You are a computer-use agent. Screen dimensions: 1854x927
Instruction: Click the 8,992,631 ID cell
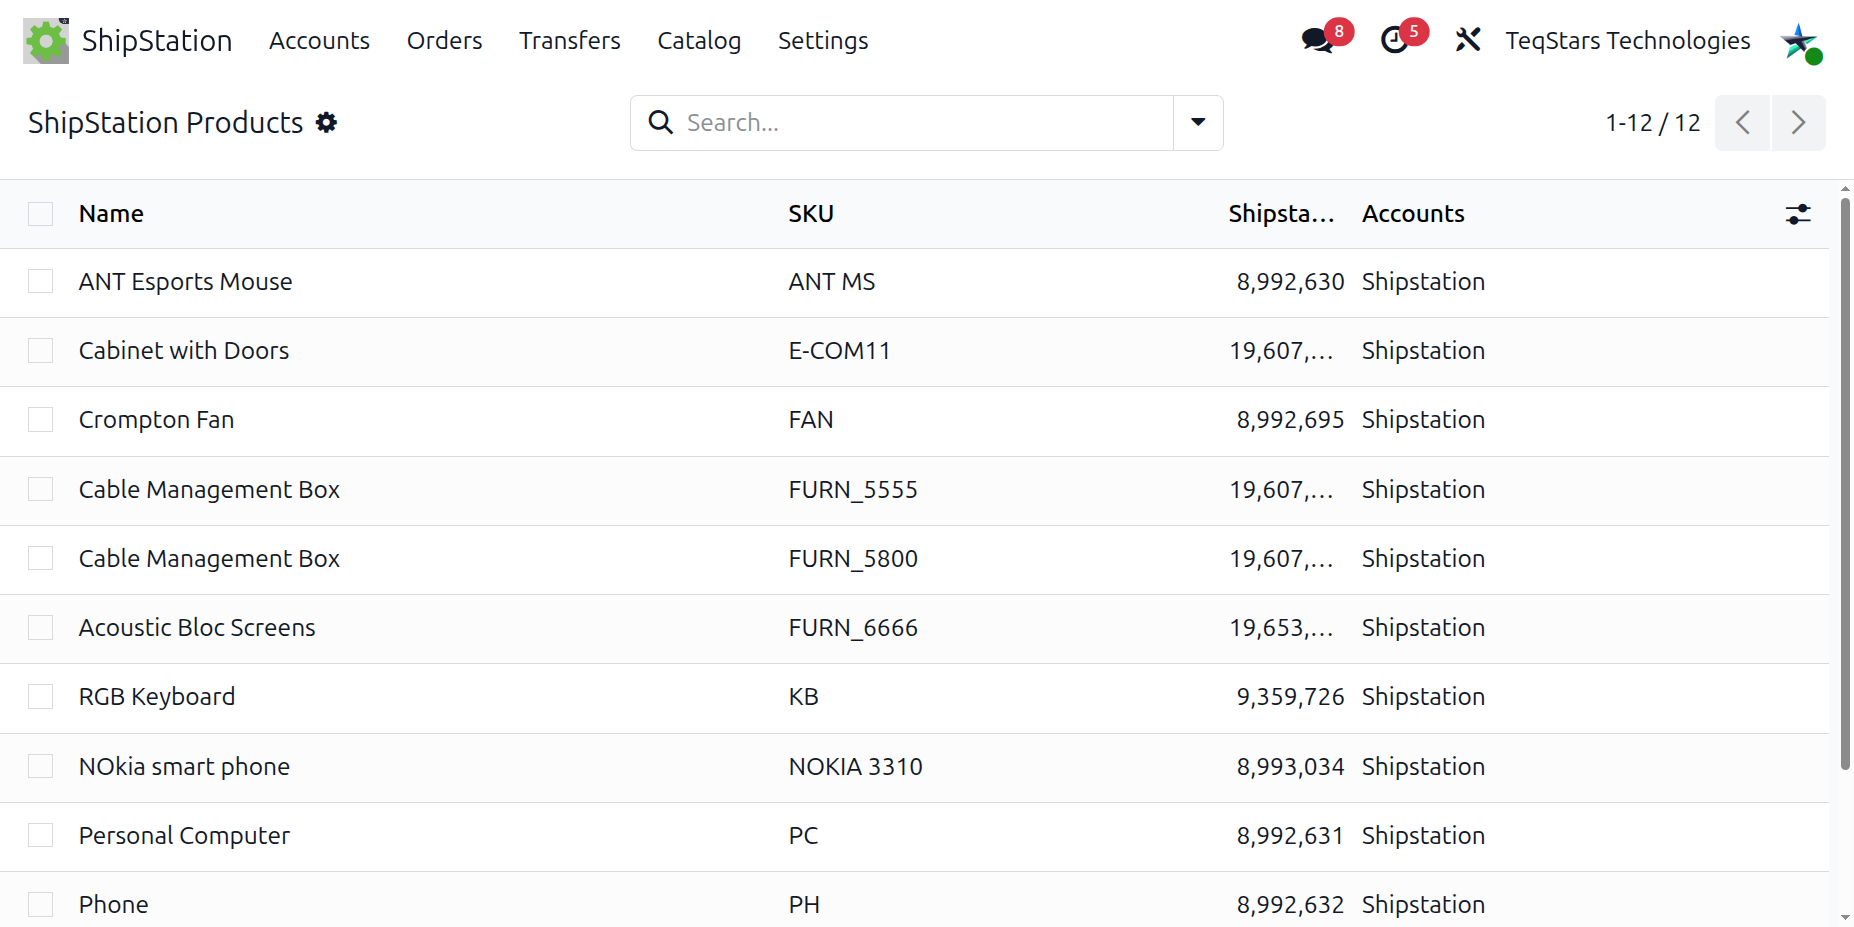1290,835
